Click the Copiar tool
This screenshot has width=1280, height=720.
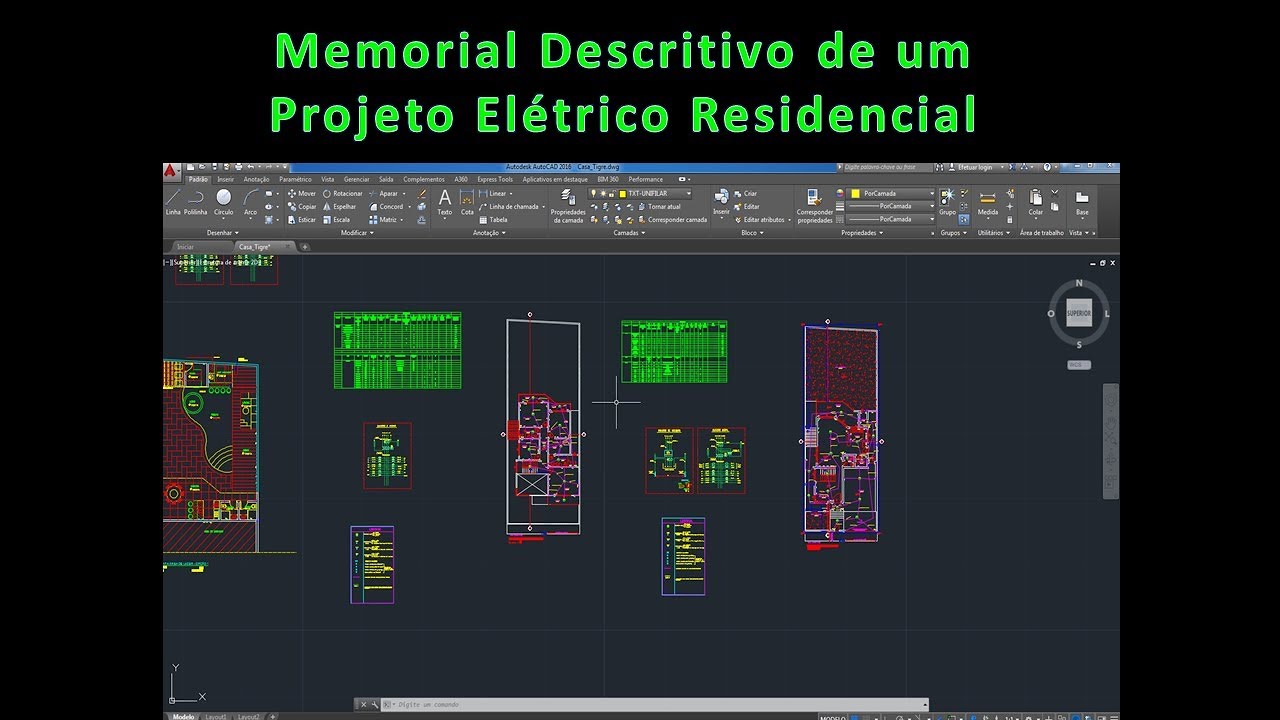[301, 206]
